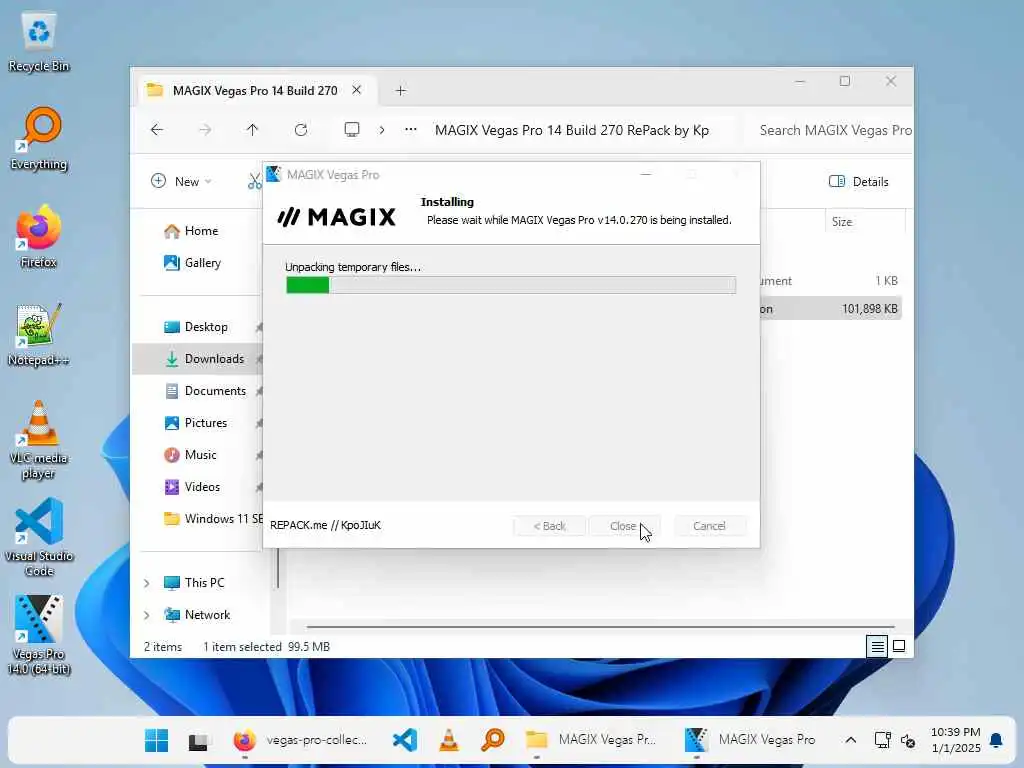Open Recycle Bin desktop icon
1024x768 pixels.
tap(39, 42)
